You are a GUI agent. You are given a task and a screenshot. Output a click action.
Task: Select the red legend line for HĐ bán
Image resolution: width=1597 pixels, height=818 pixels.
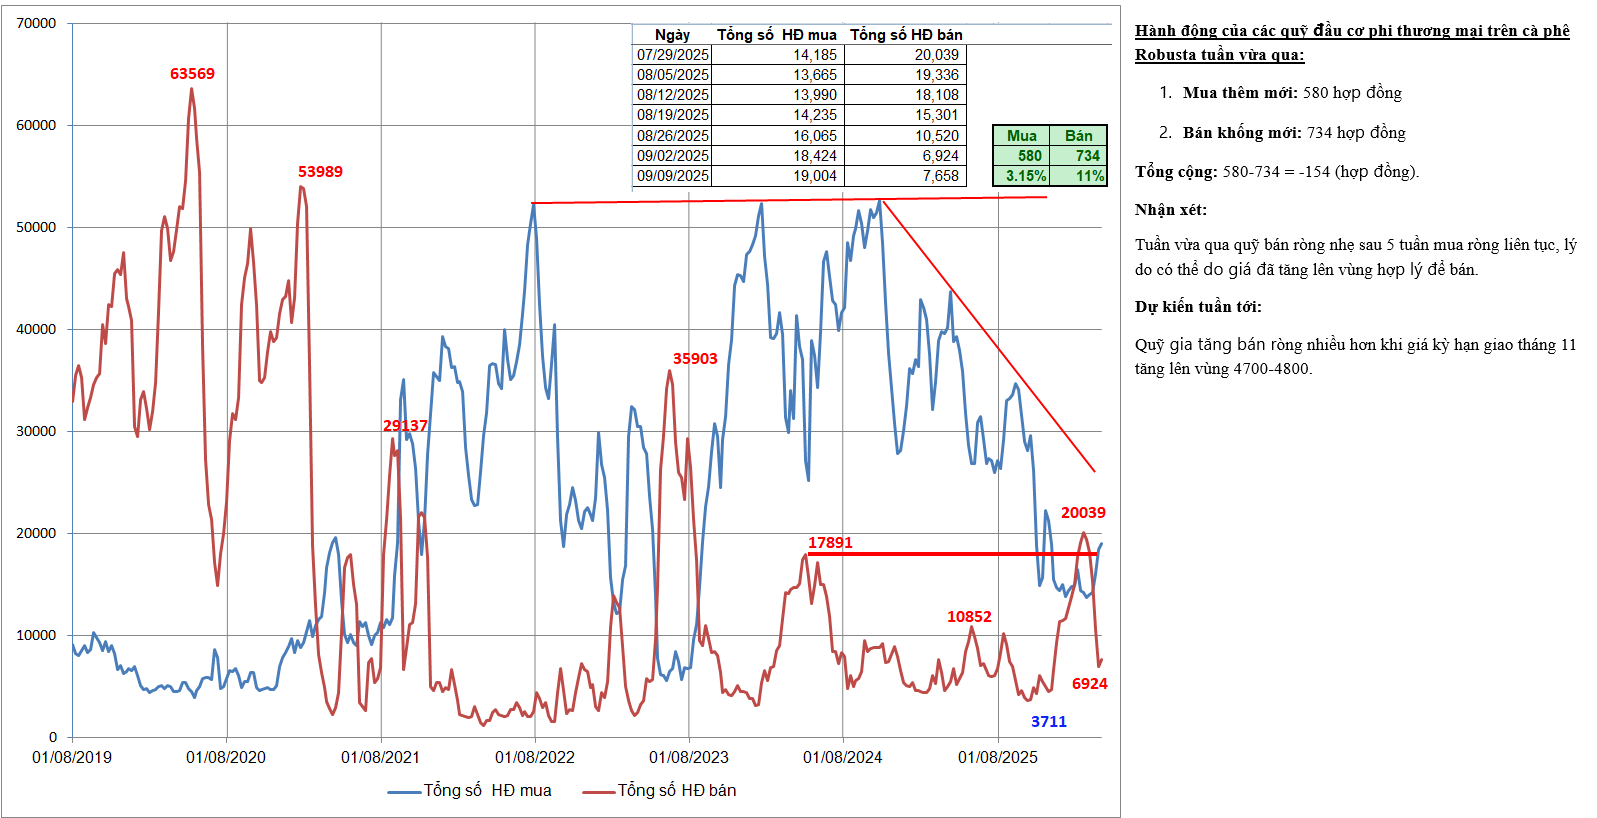coord(598,792)
